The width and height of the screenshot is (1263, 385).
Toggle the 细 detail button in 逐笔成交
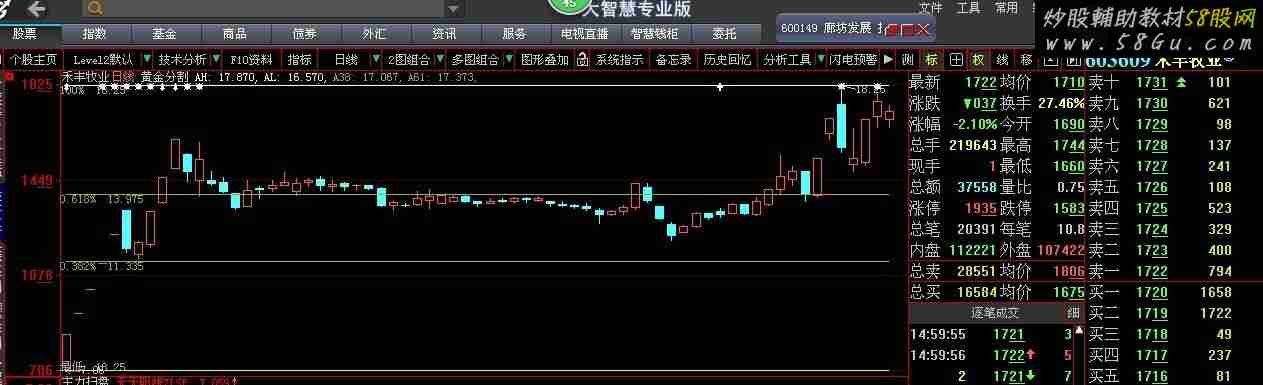[x=1073, y=313]
